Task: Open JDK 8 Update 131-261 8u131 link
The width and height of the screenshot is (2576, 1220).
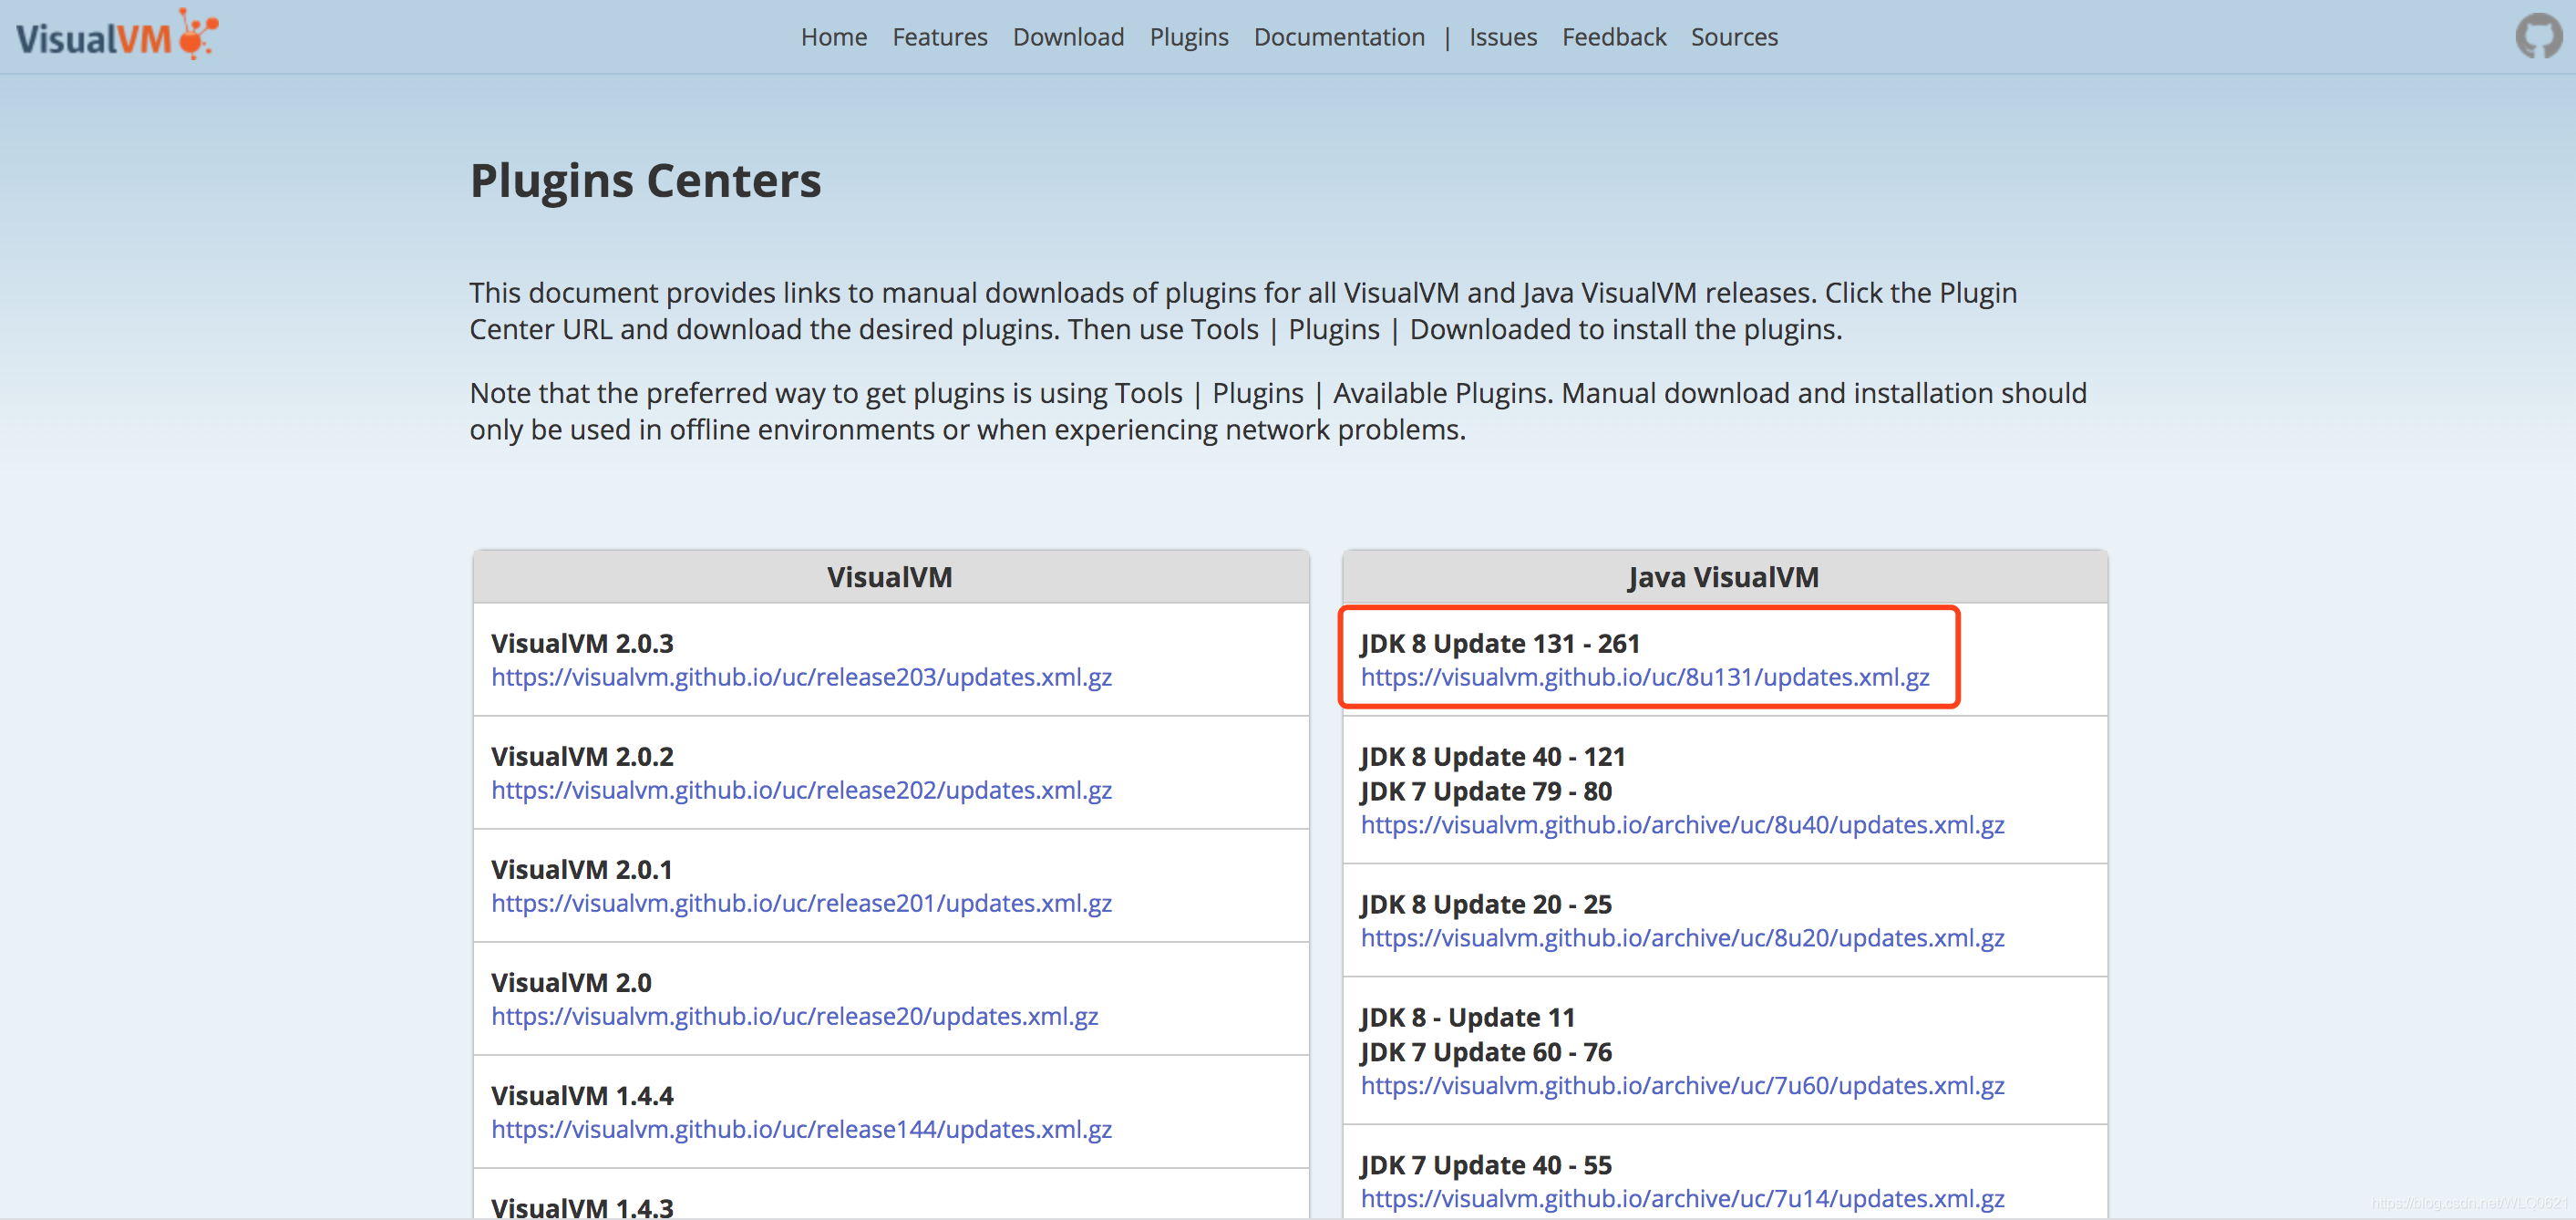Action: (1644, 677)
